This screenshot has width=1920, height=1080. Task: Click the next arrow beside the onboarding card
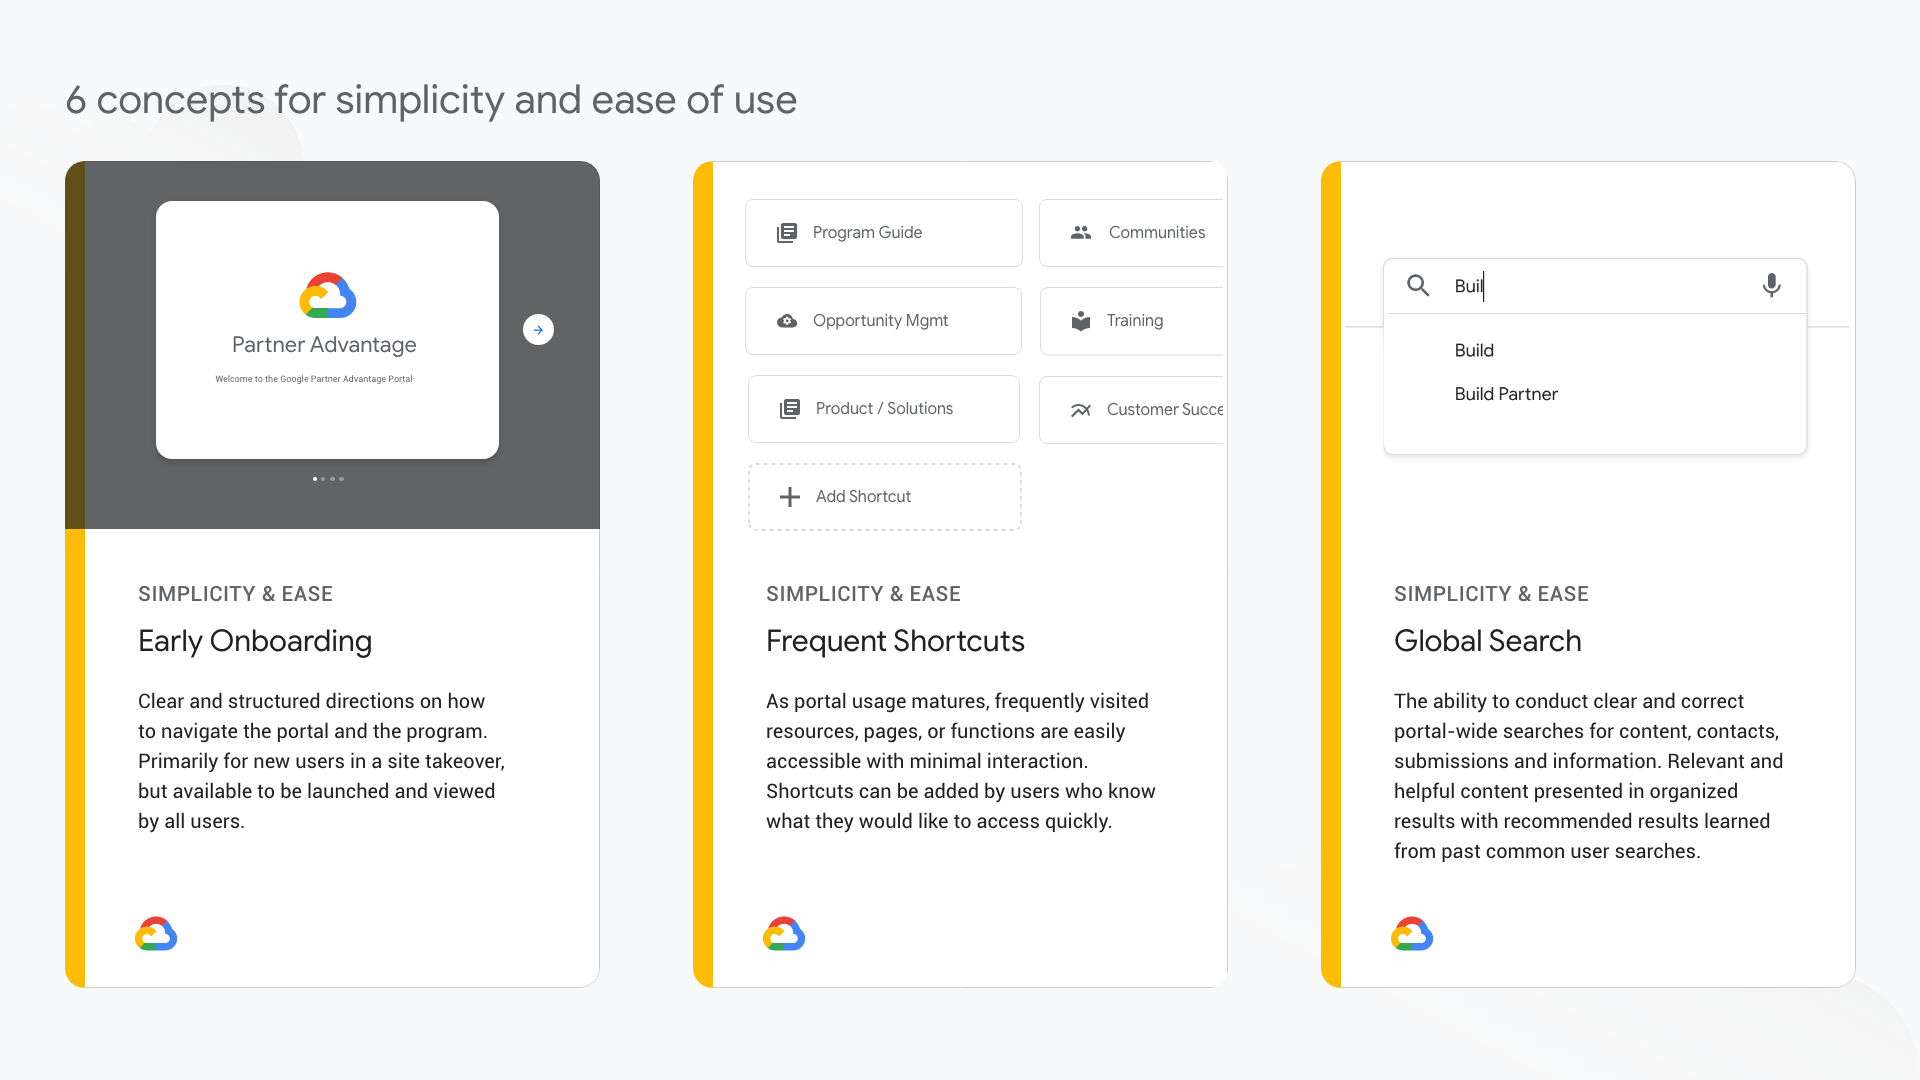click(x=538, y=330)
